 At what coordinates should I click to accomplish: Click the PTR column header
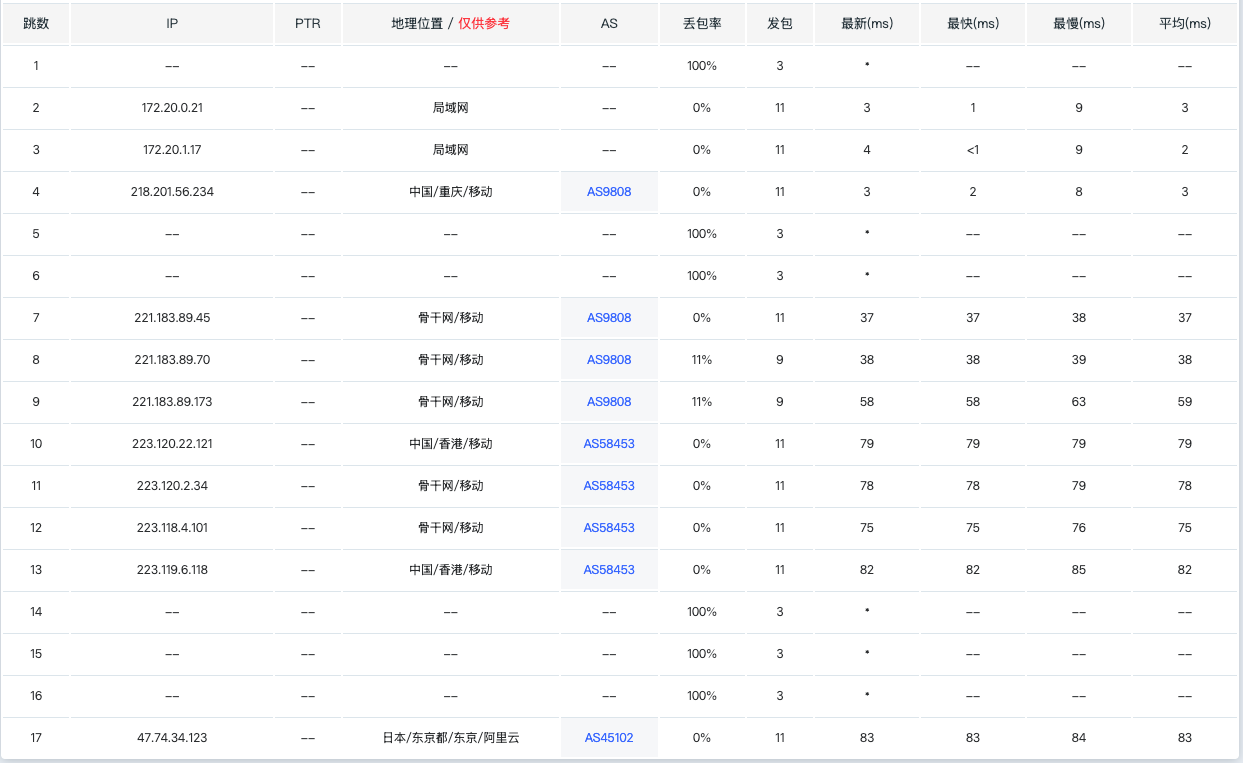click(308, 23)
